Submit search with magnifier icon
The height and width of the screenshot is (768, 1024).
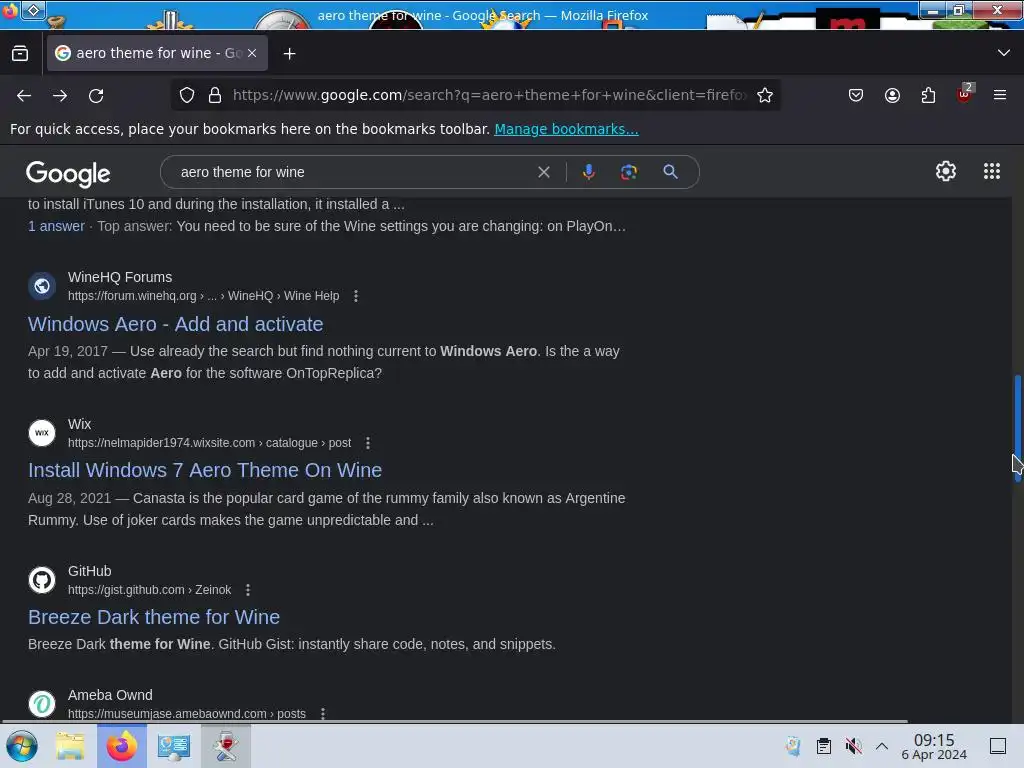pos(670,172)
